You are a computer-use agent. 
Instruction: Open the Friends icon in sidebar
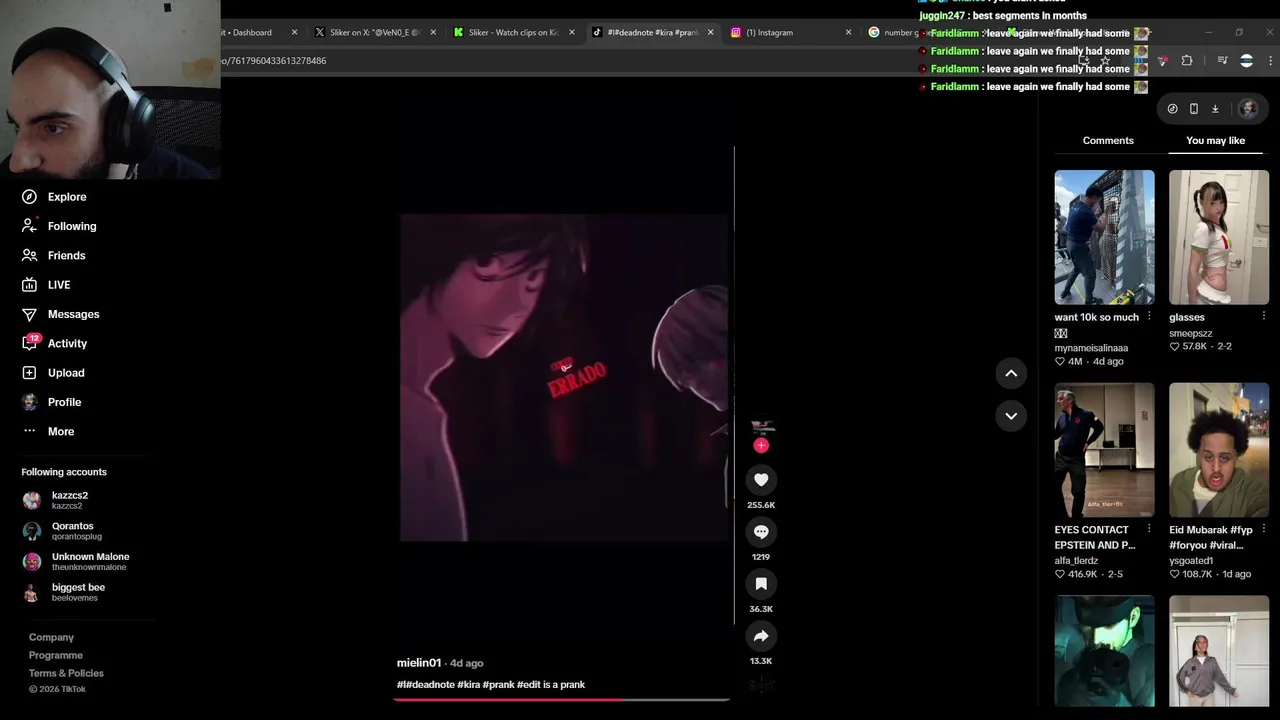[29, 255]
